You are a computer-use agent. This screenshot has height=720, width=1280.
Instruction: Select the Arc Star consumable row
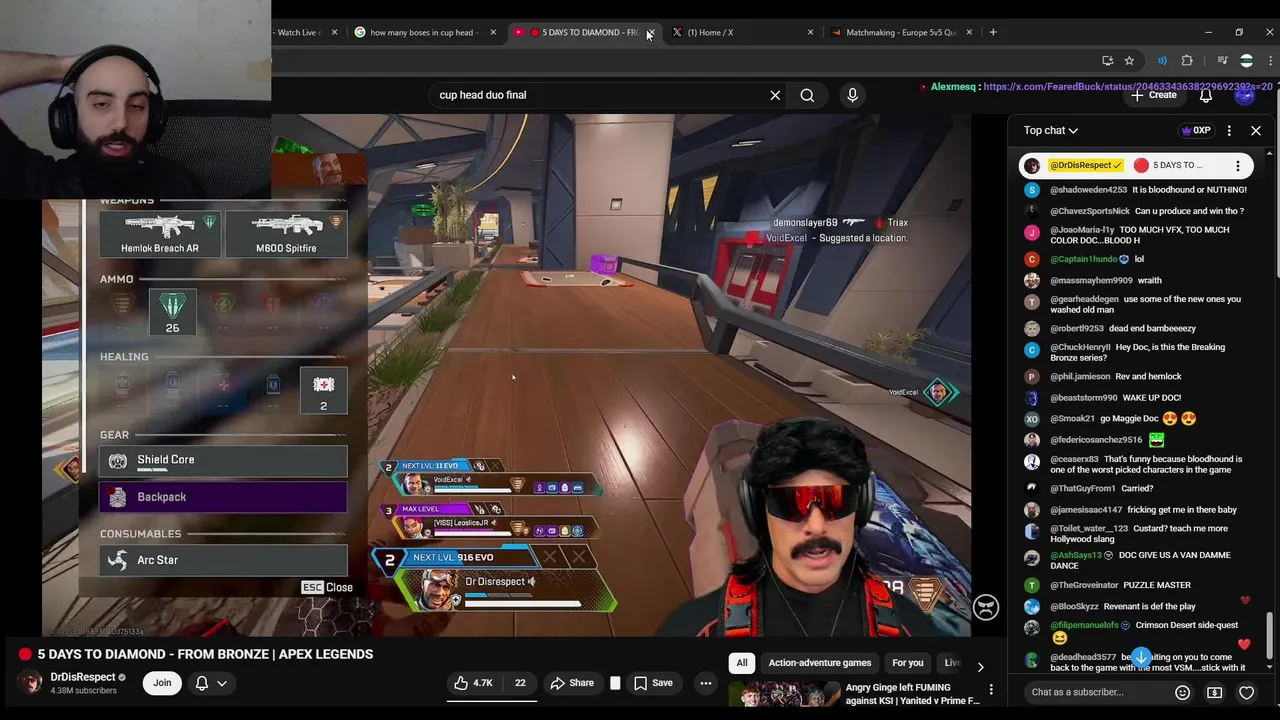[223, 560]
